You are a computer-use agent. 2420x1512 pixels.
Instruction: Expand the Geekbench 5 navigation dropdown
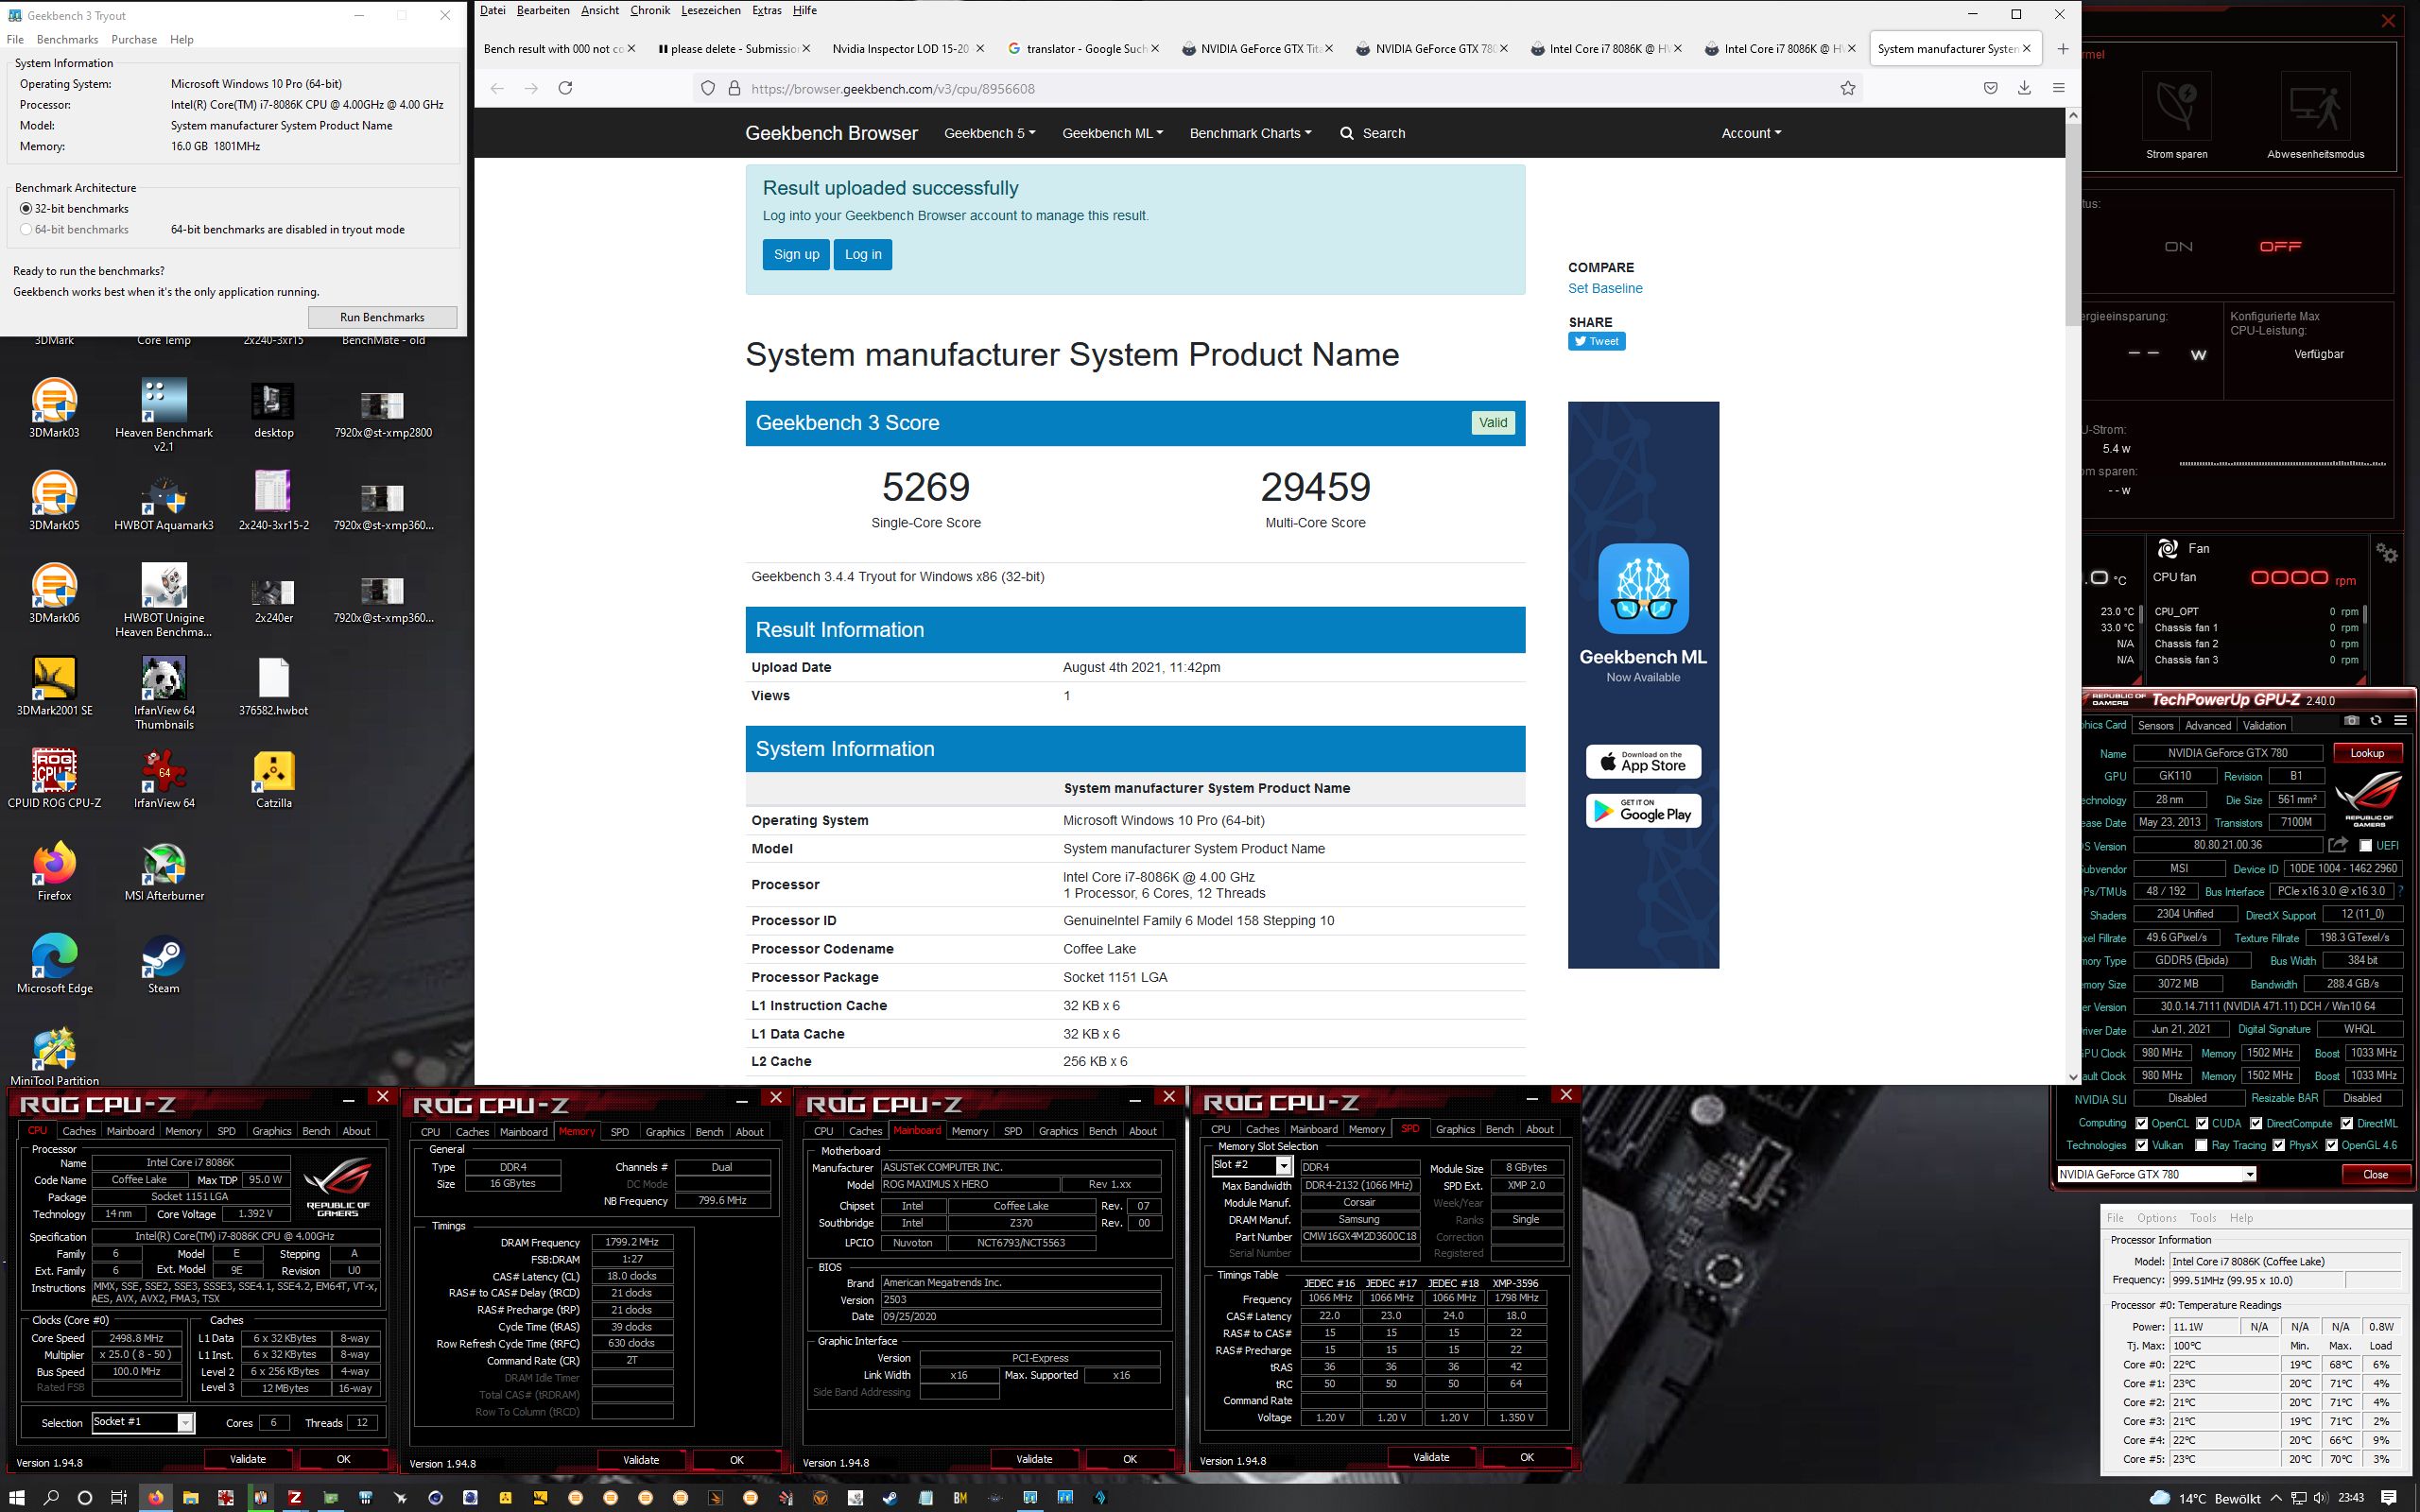click(989, 133)
